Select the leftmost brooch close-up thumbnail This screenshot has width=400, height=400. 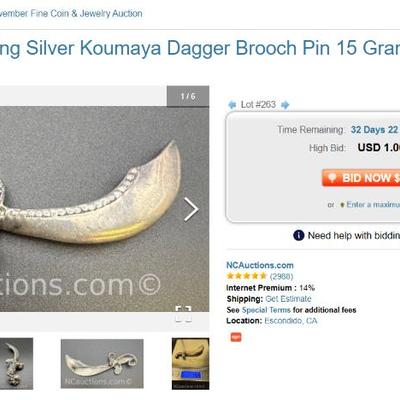click(x=16, y=364)
